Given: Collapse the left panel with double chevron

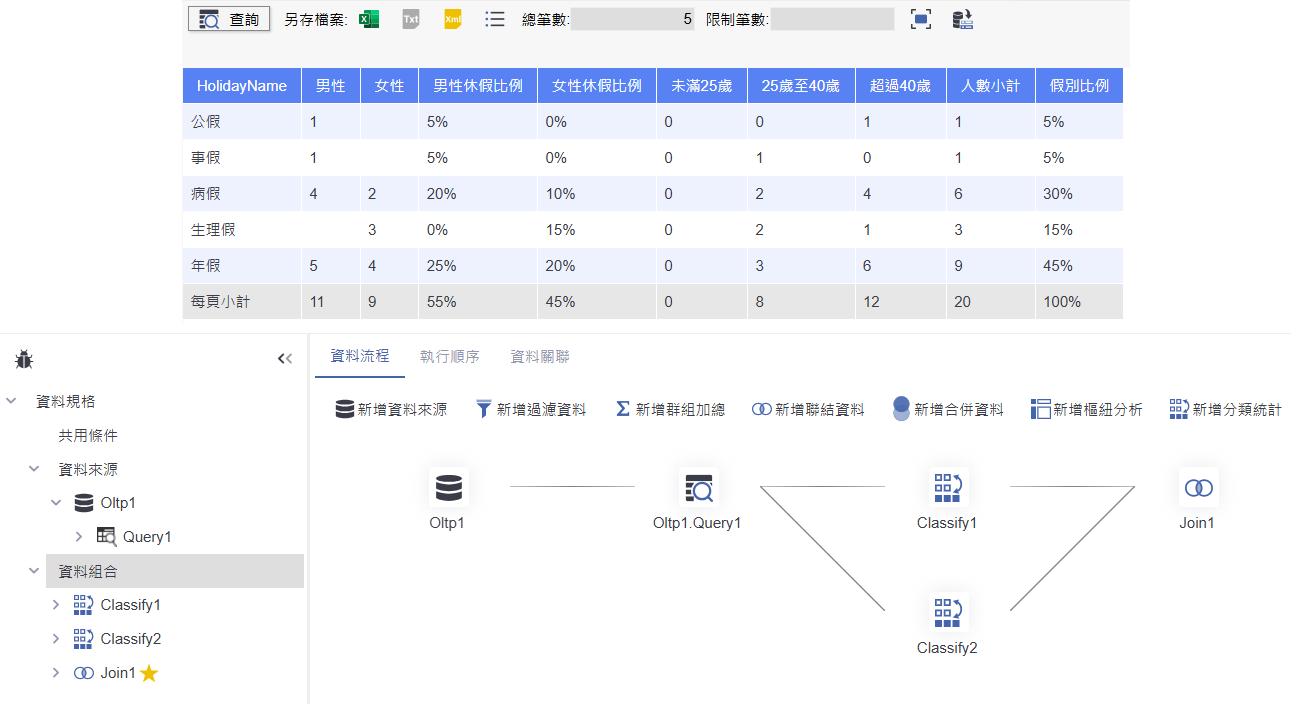Looking at the screenshot, I should (285, 359).
